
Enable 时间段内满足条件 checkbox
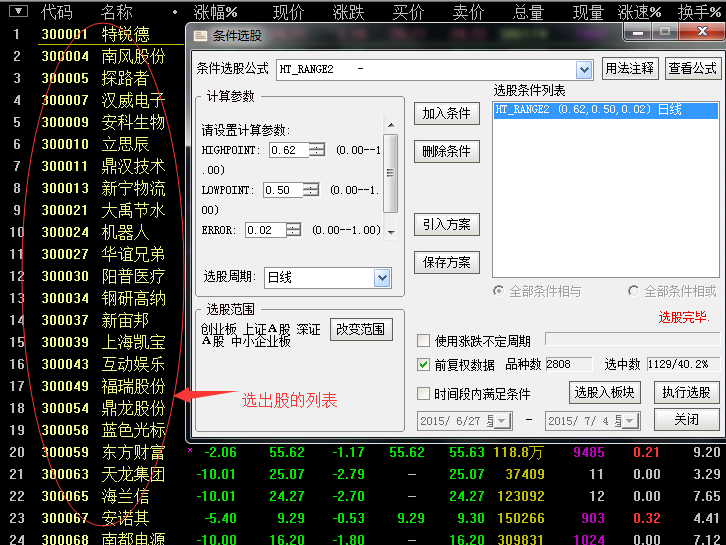pyautogui.click(x=423, y=394)
